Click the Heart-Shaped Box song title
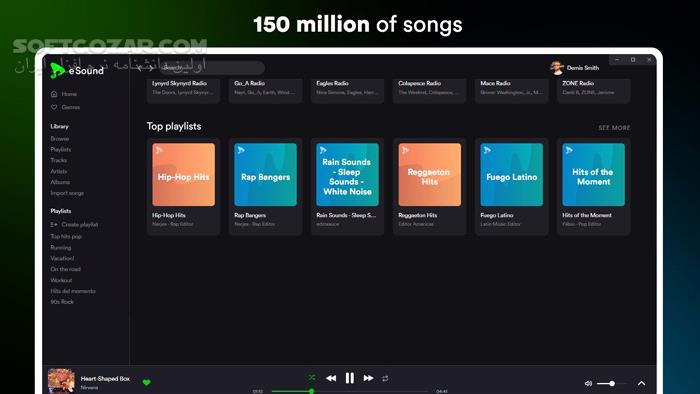This screenshot has height=394, width=700. 105,378
